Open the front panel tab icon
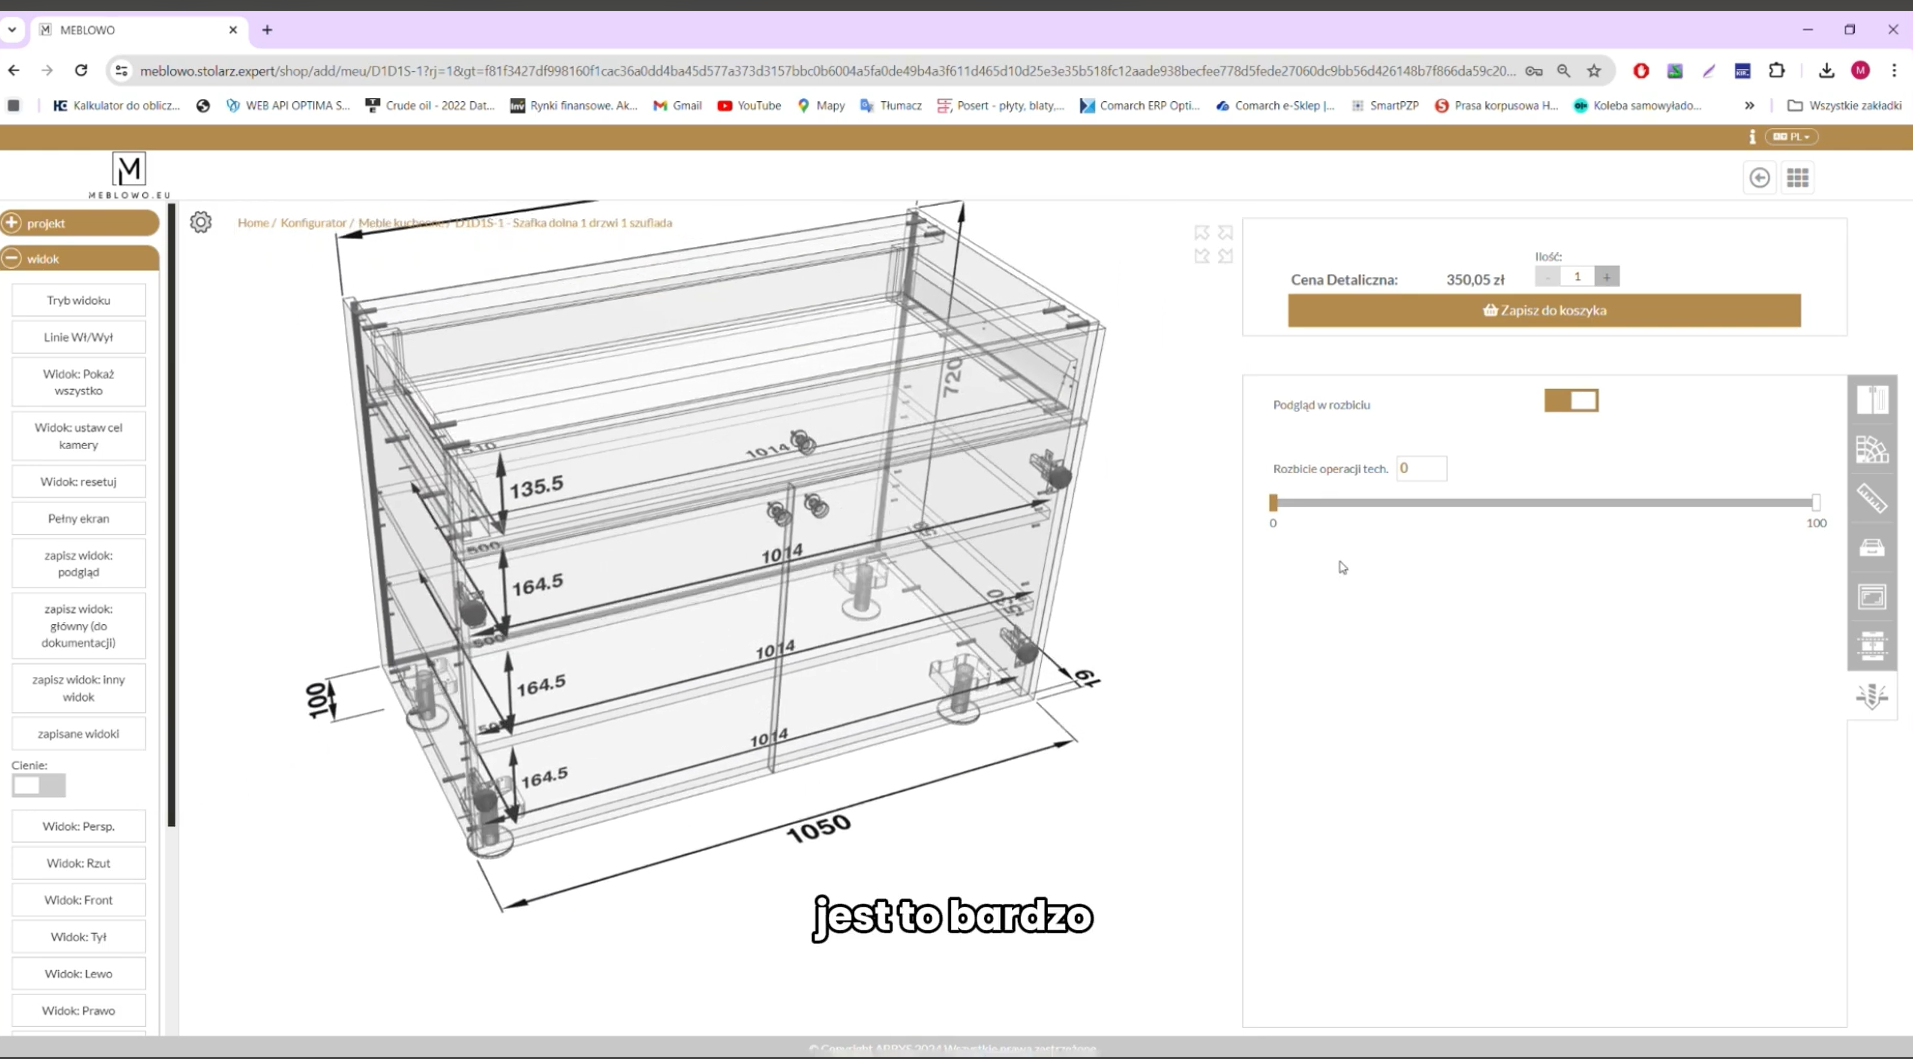 pos(1872,597)
